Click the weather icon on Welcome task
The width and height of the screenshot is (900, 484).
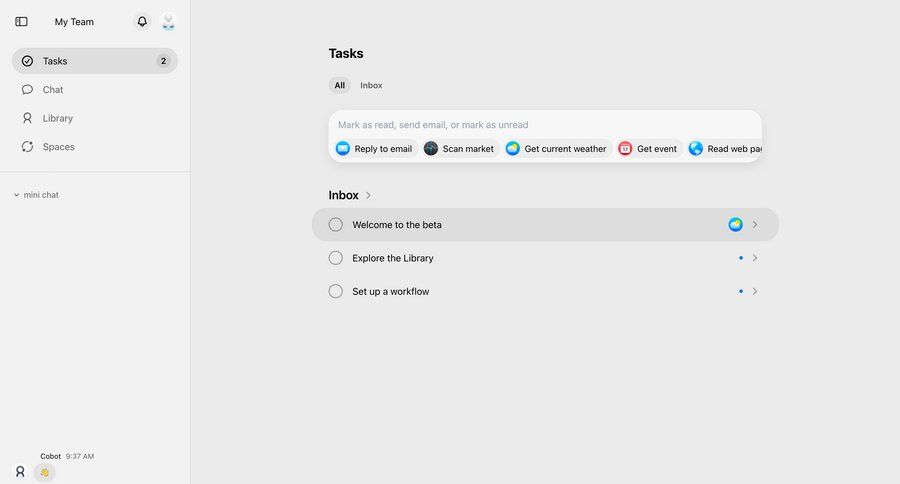point(736,225)
